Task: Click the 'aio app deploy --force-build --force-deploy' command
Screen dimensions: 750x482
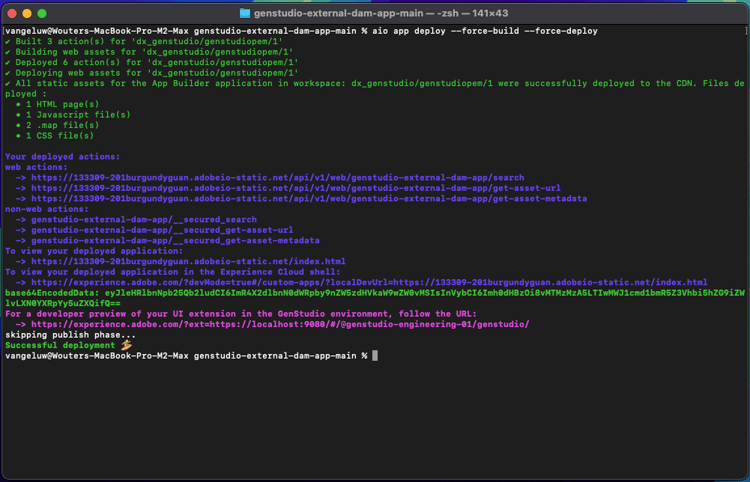Action: coord(485,31)
